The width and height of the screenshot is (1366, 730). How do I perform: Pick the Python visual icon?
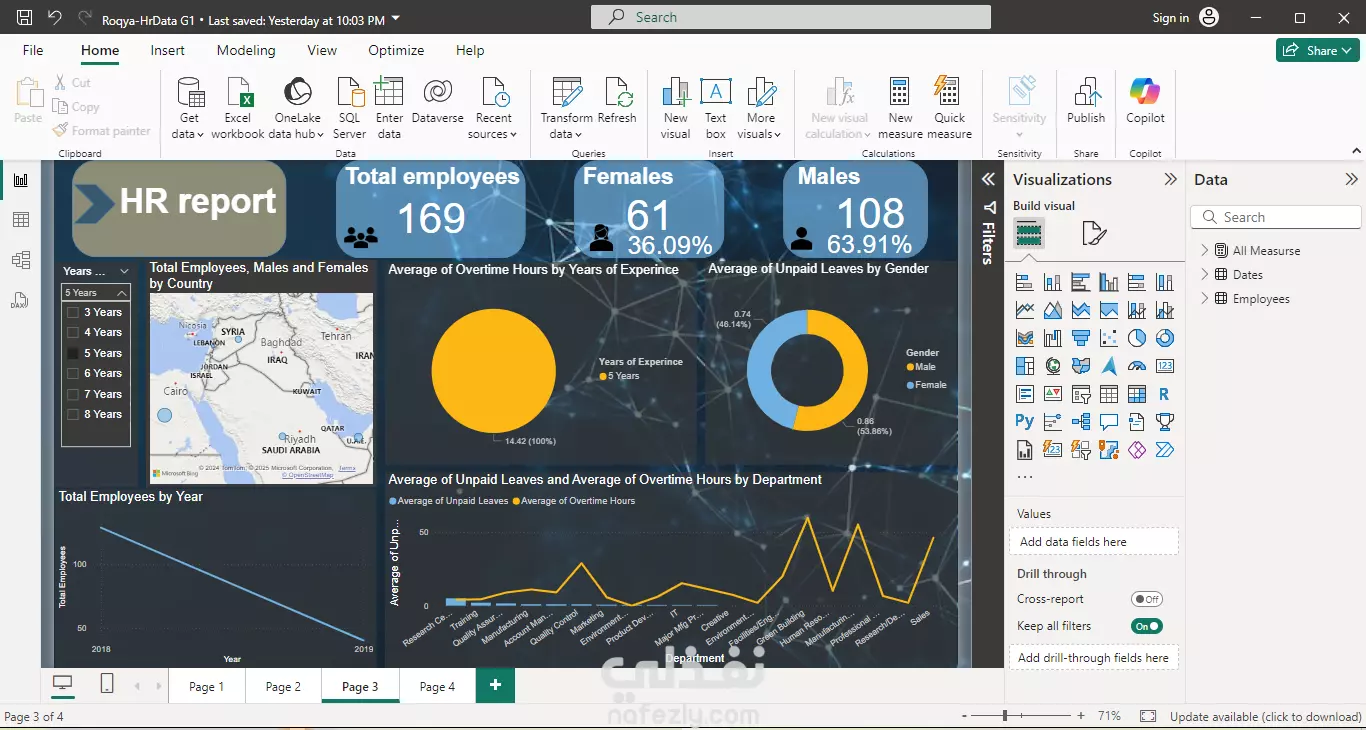[1024, 422]
